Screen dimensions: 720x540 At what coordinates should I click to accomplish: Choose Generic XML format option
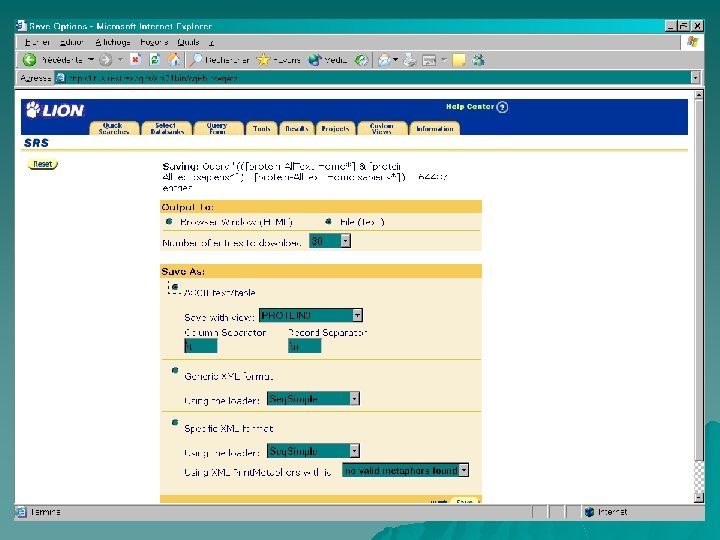175,371
